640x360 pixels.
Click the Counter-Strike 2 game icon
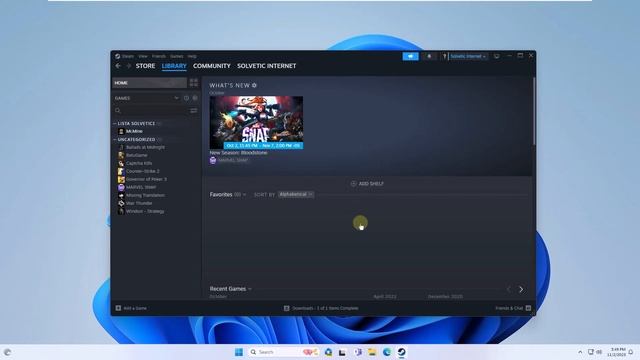point(121,171)
